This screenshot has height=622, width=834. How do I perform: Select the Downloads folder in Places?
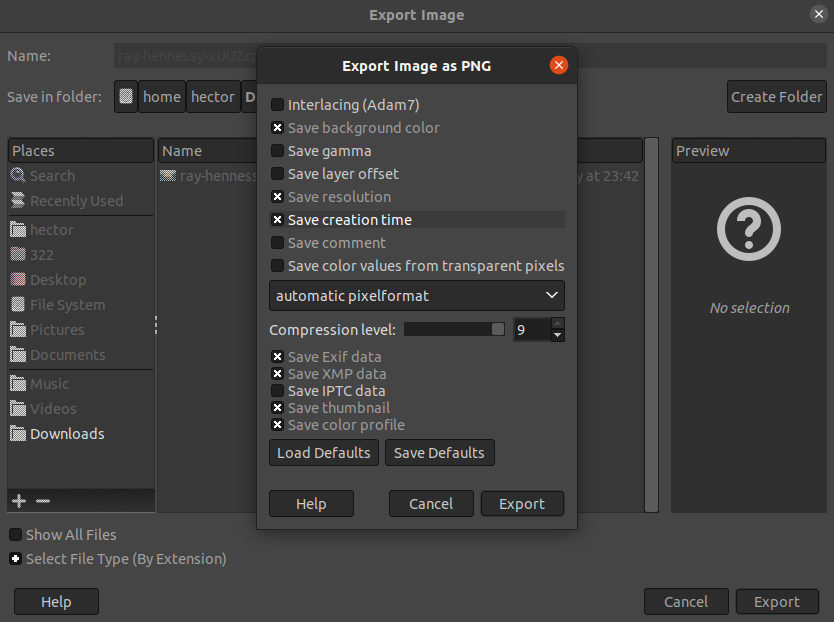[66, 434]
